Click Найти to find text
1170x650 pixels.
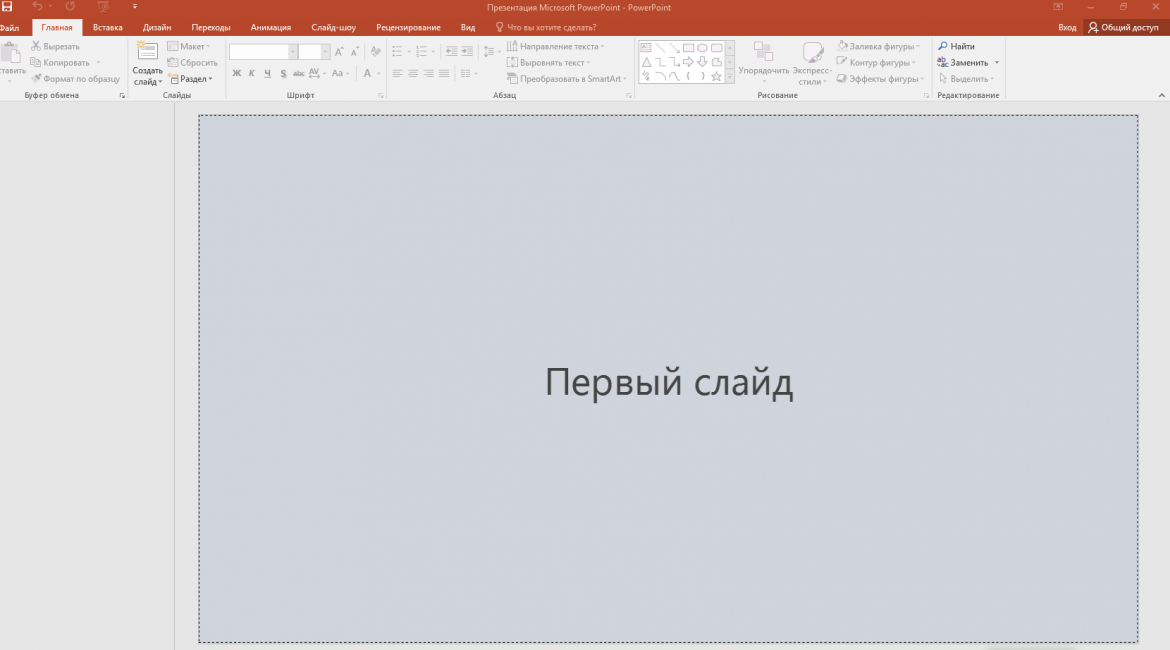point(957,46)
